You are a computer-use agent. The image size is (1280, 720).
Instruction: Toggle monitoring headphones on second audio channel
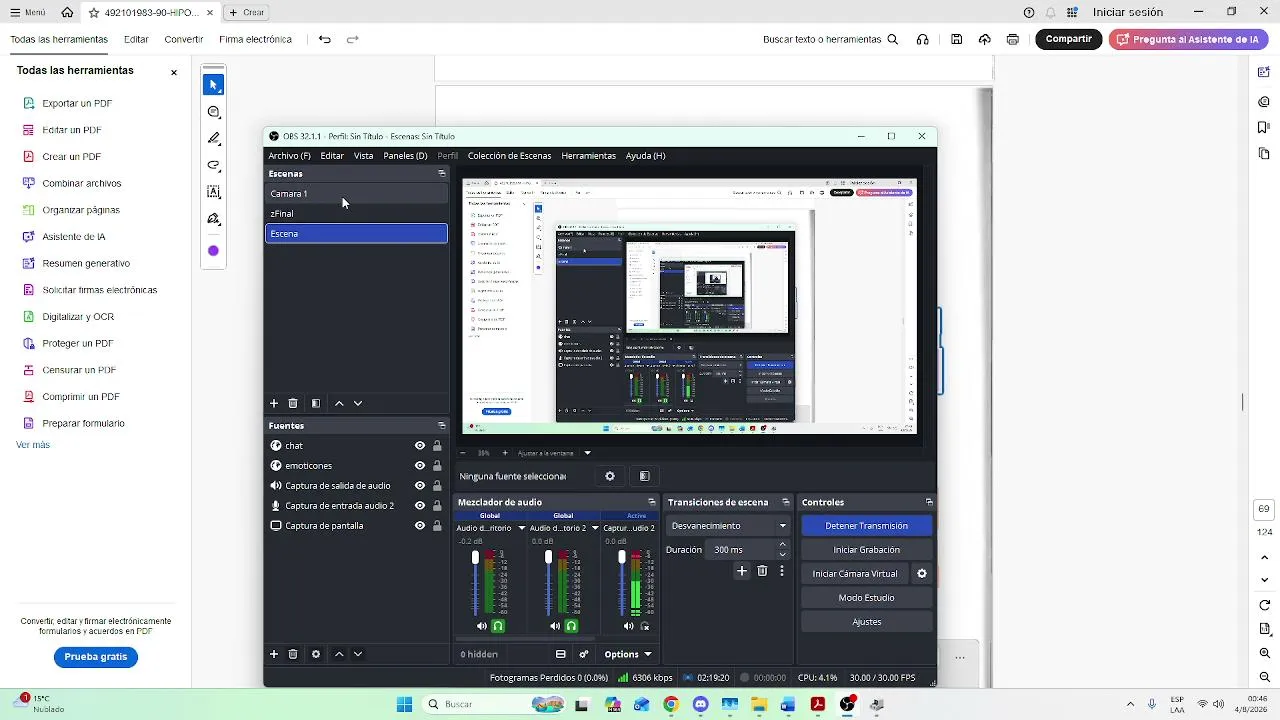pos(571,626)
